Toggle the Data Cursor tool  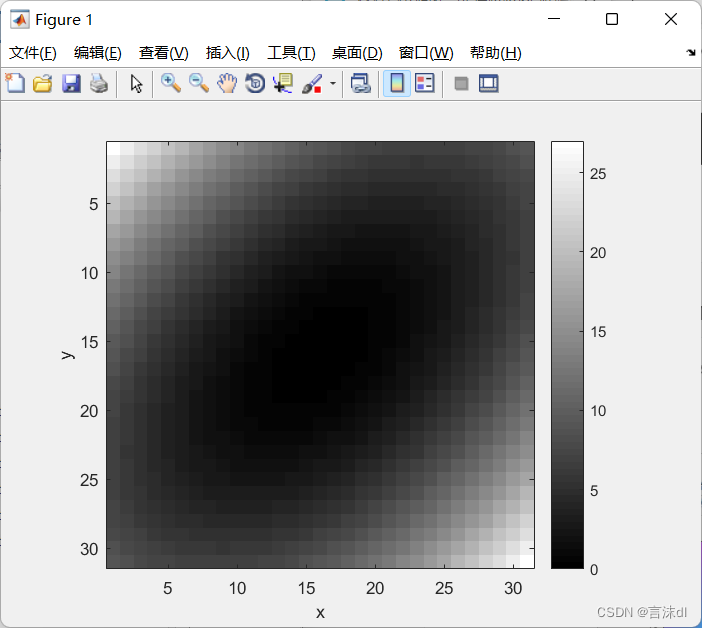pyautogui.click(x=283, y=84)
